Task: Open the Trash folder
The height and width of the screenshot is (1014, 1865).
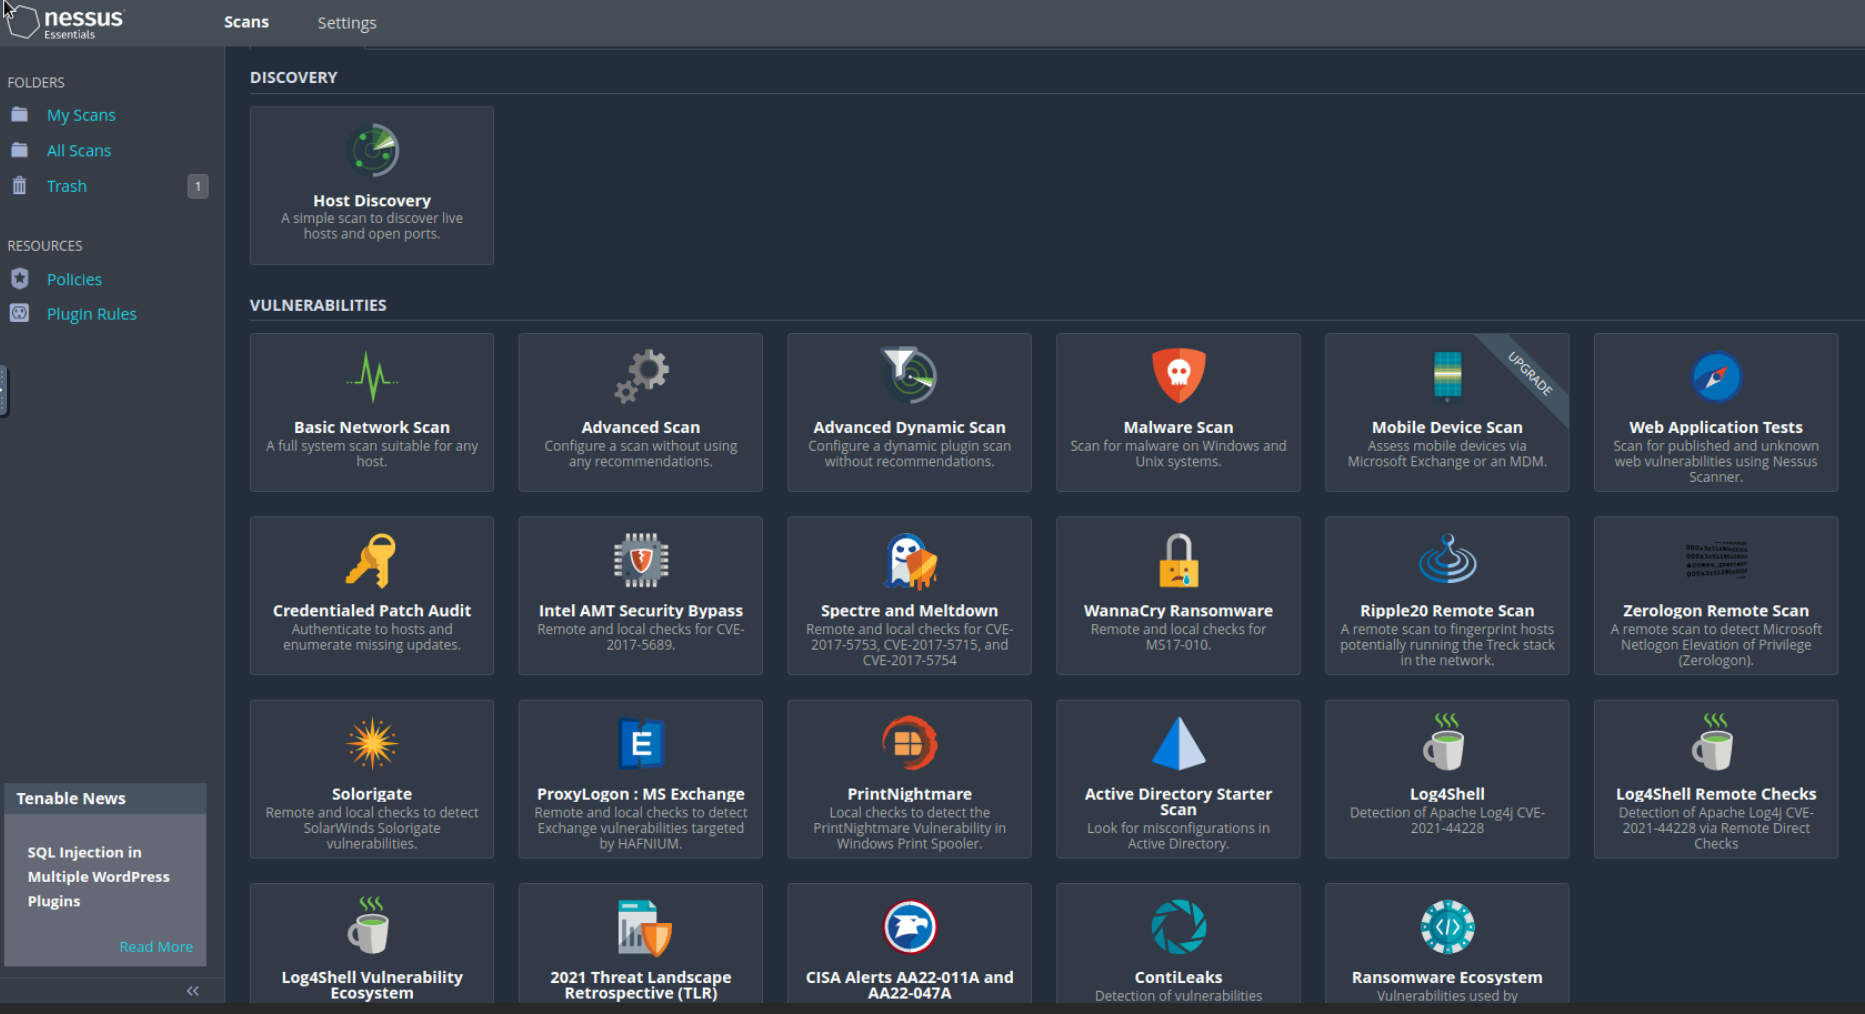Action: point(67,186)
